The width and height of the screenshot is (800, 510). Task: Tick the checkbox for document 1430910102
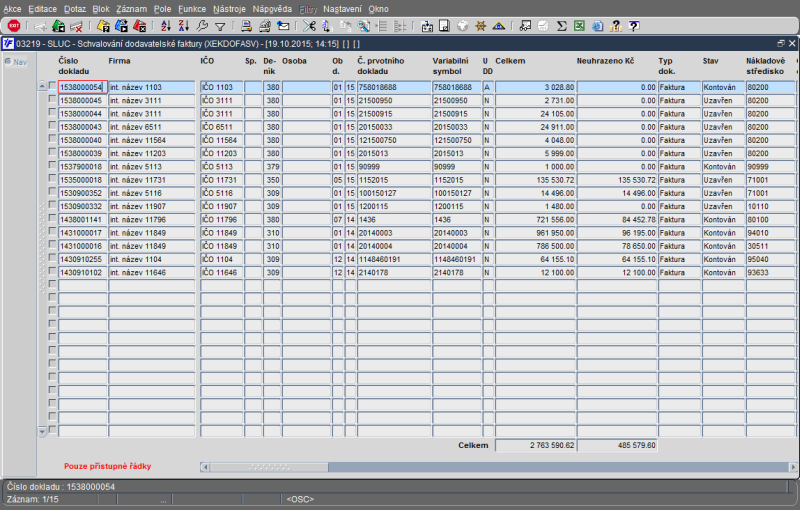point(53,271)
